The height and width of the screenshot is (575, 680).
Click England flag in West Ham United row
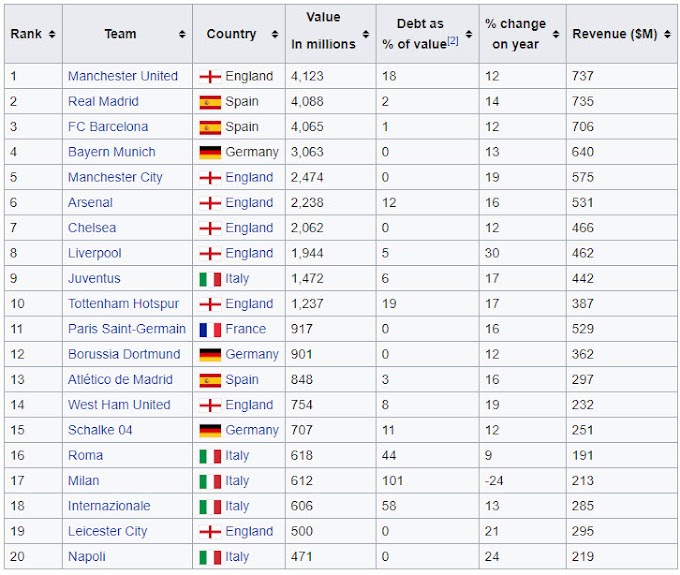click(210, 405)
